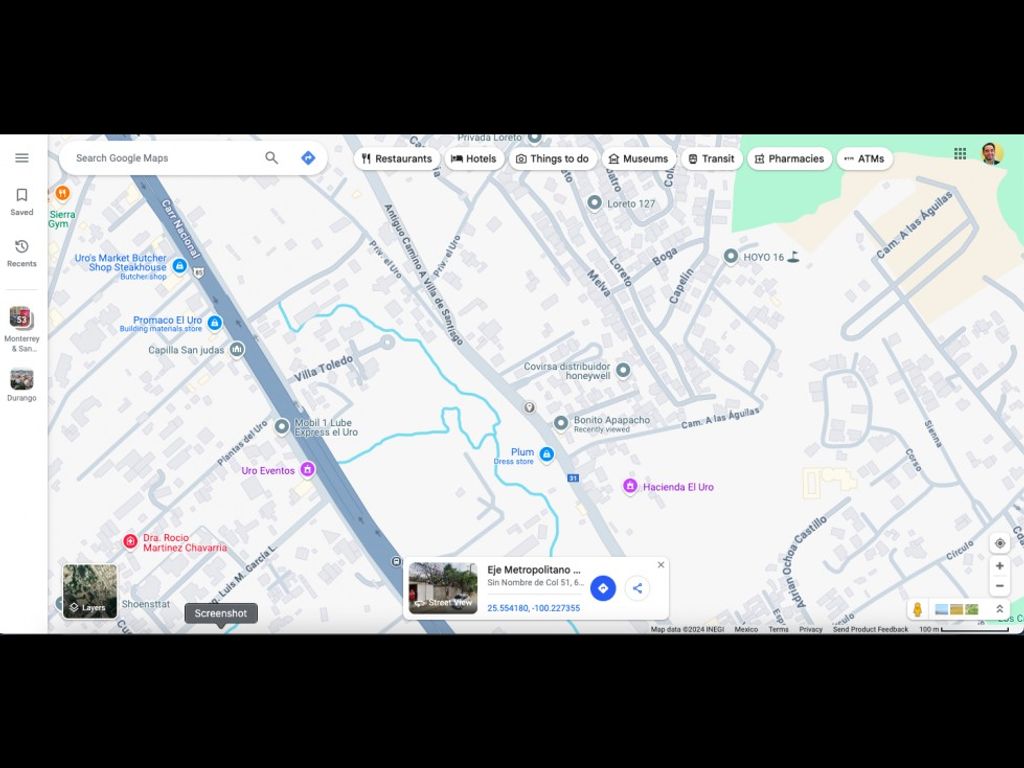The width and height of the screenshot is (1024, 768).
Task: Share the Eje Metropolitano location
Action: (637, 588)
